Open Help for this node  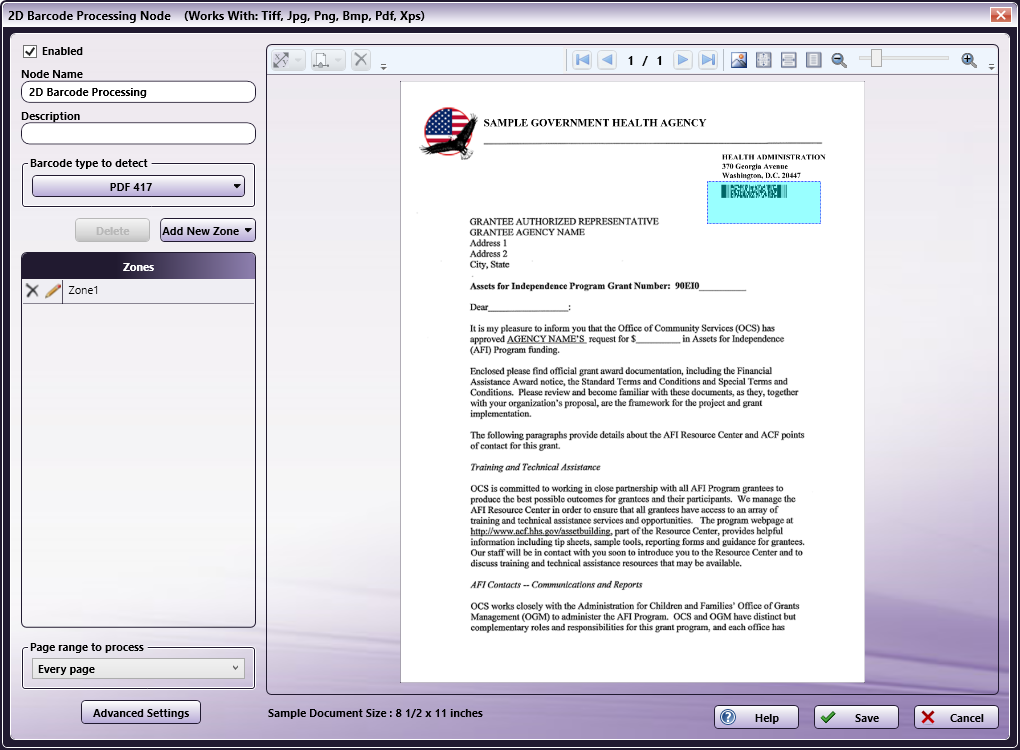coord(756,717)
